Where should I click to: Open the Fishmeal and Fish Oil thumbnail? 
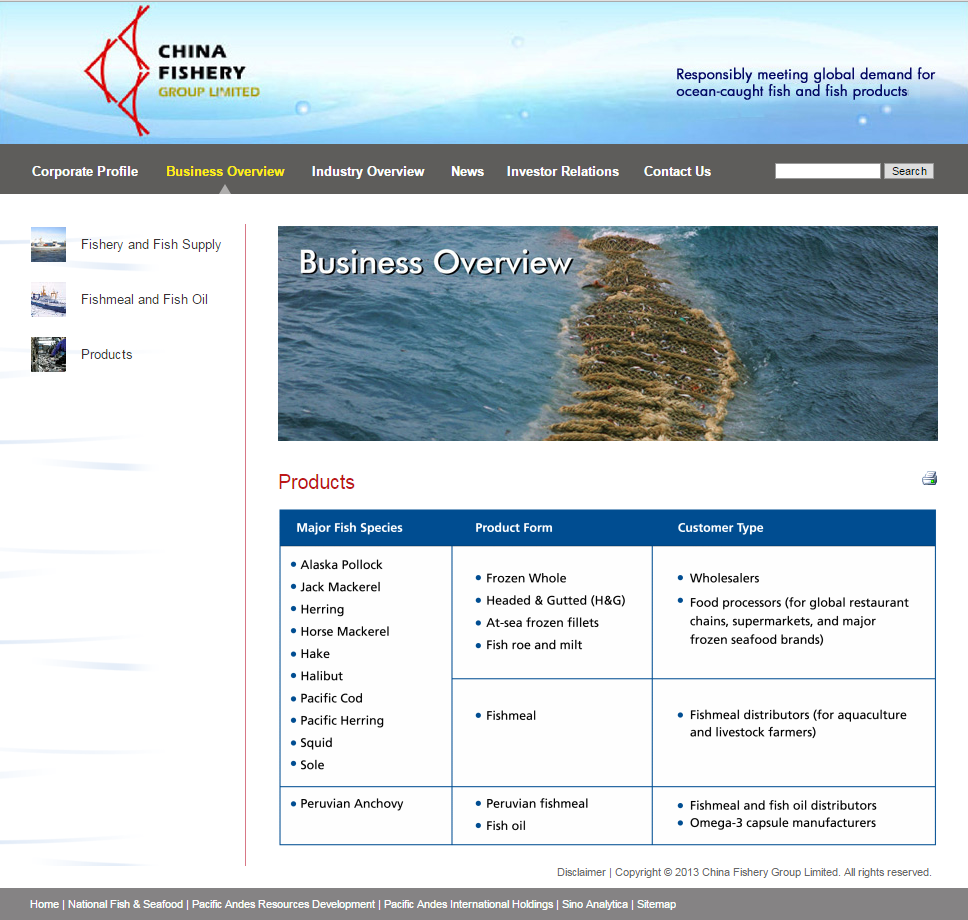coord(48,299)
